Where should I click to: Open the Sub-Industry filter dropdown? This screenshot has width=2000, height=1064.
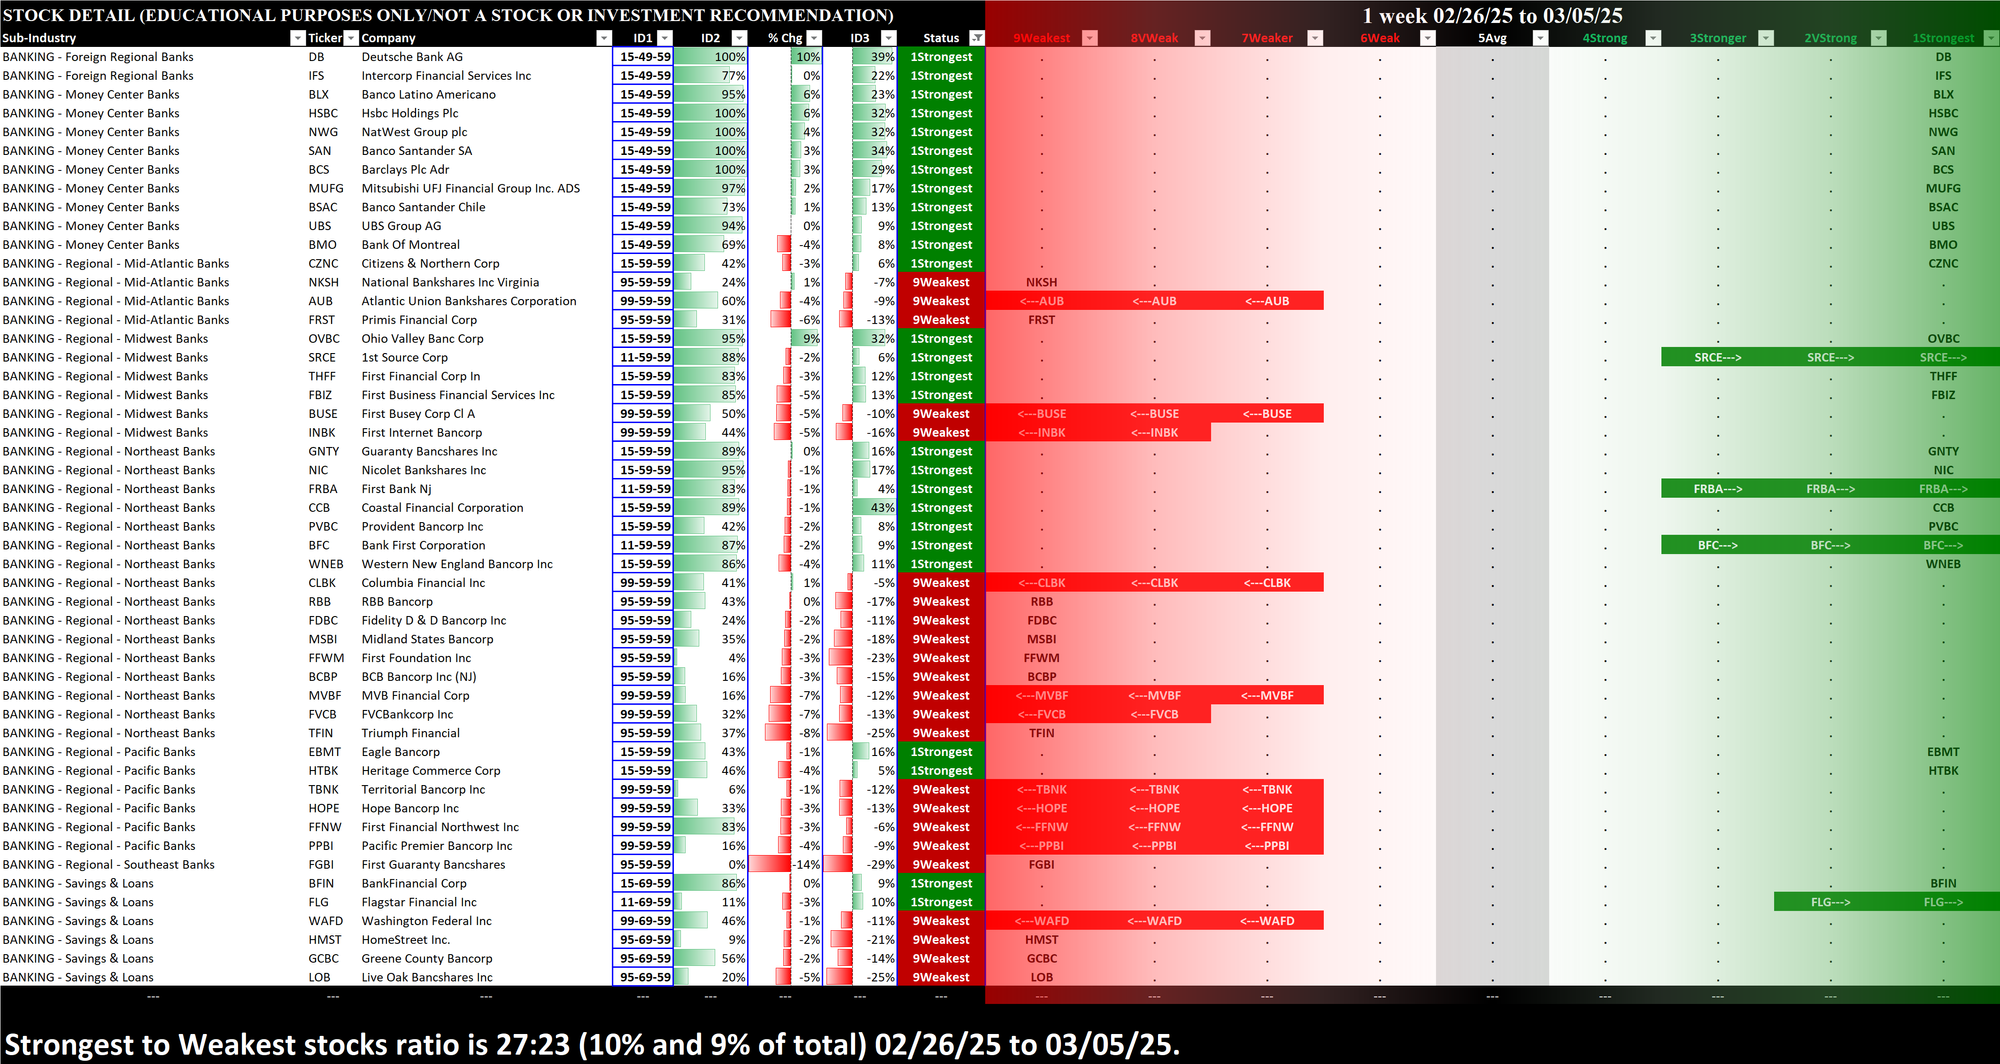[297, 38]
